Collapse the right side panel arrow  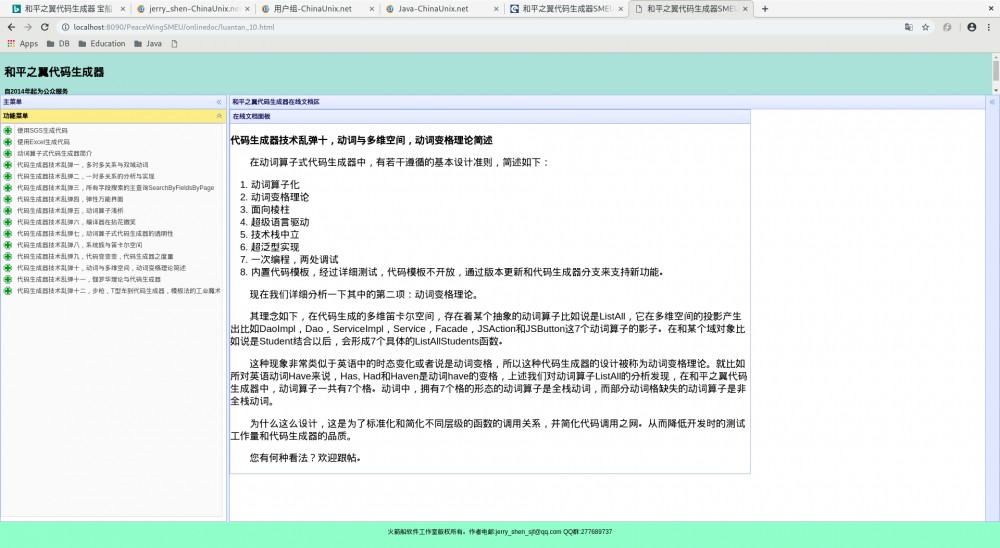tap(992, 102)
